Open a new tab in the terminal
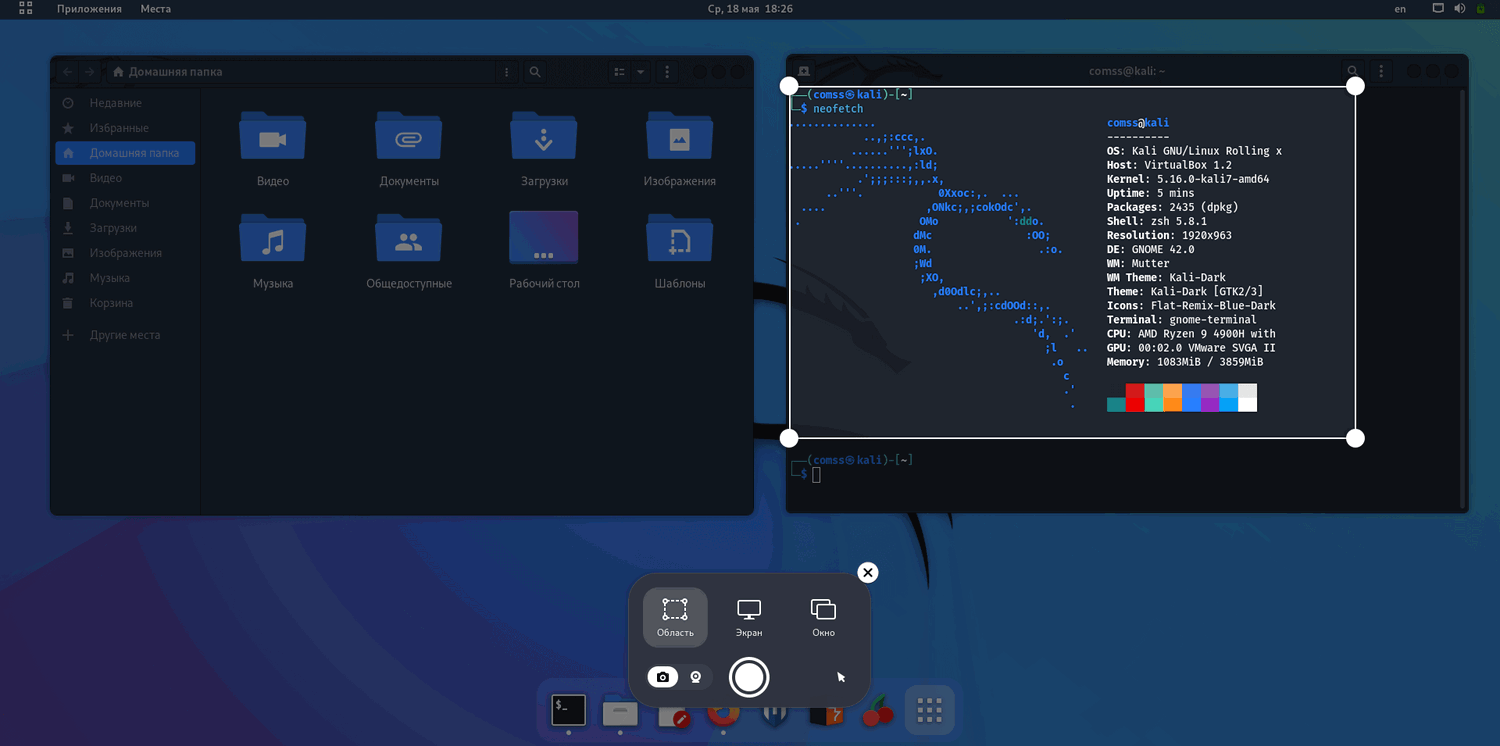Image resolution: width=1500 pixels, height=746 pixels. pos(804,71)
